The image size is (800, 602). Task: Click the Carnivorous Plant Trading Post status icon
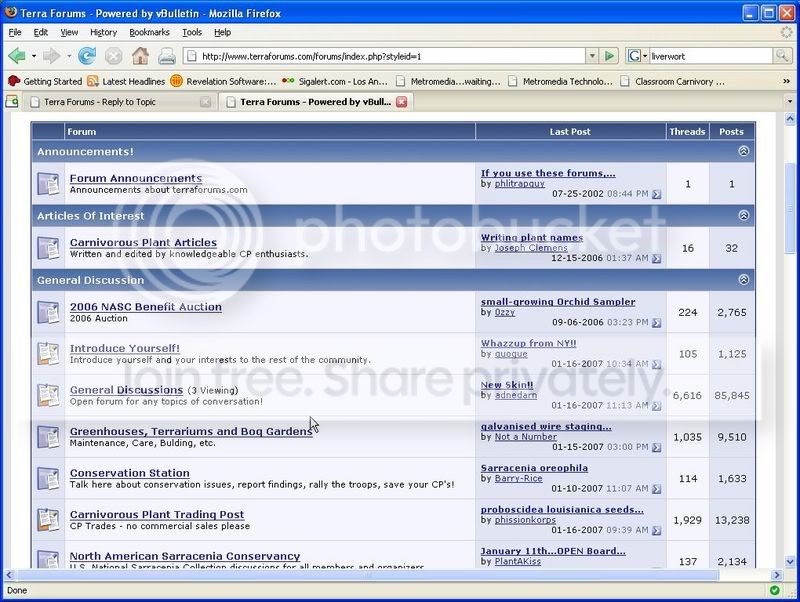click(x=48, y=520)
